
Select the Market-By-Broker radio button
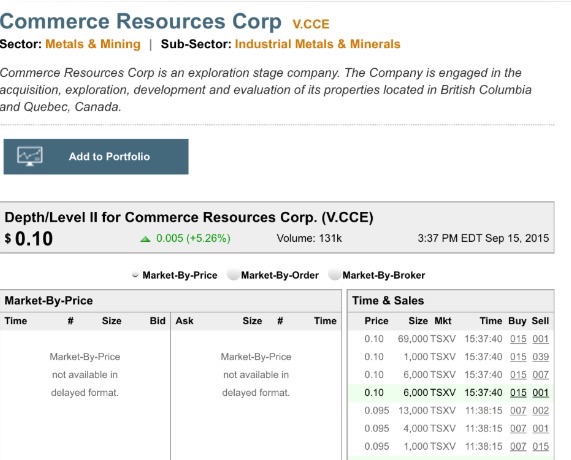pyautogui.click(x=334, y=275)
